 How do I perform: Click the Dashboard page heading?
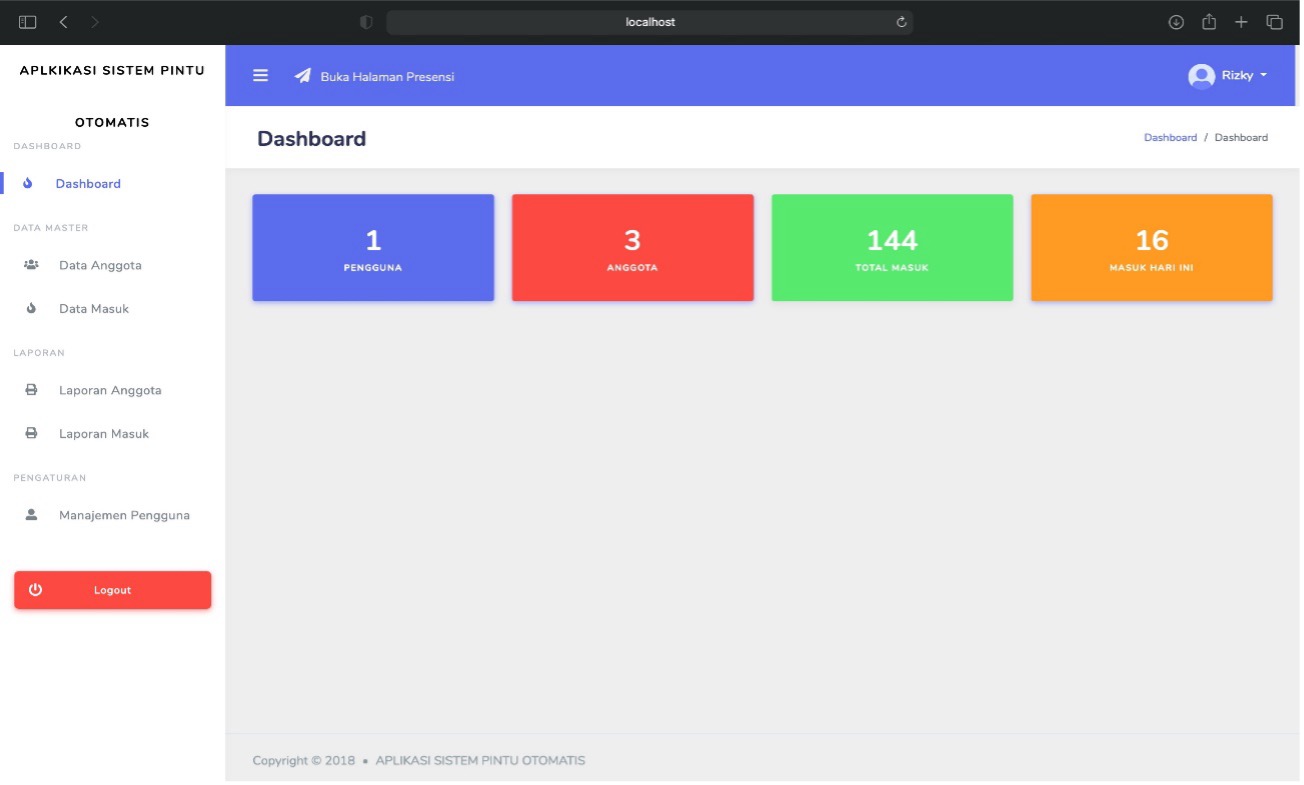point(312,139)
